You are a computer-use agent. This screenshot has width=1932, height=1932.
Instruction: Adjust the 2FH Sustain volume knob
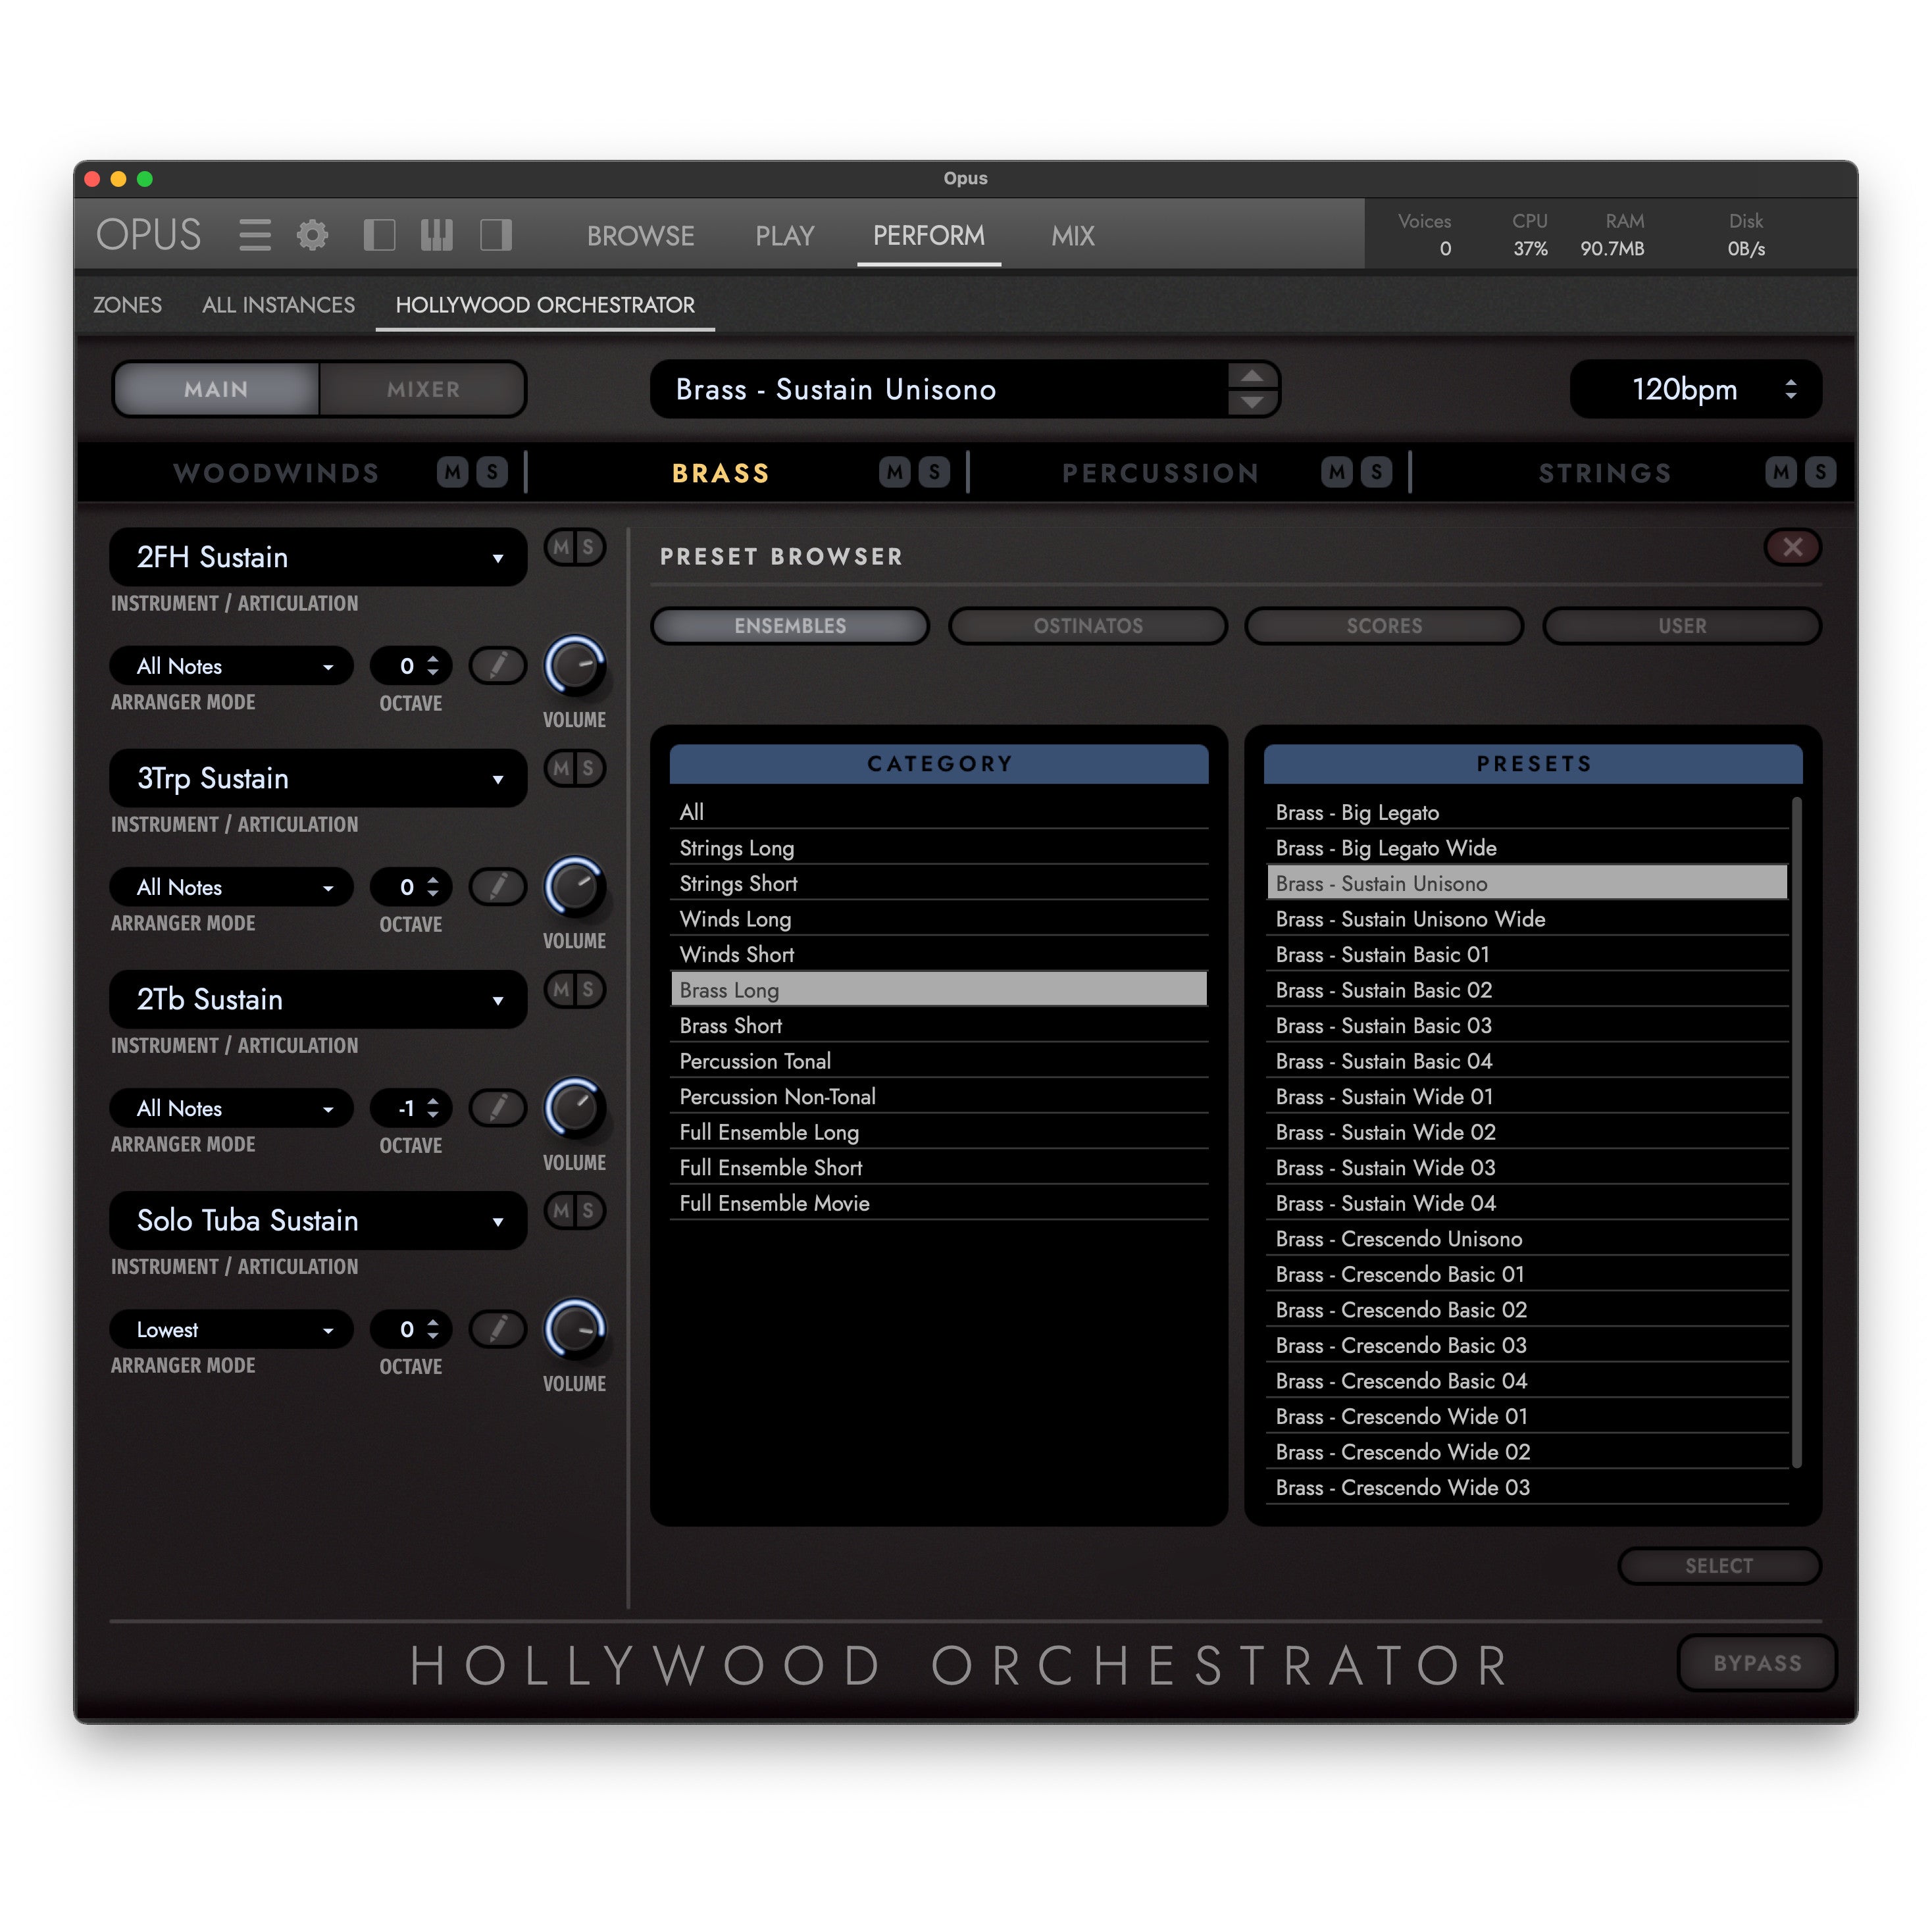click(x=575, y=666)
